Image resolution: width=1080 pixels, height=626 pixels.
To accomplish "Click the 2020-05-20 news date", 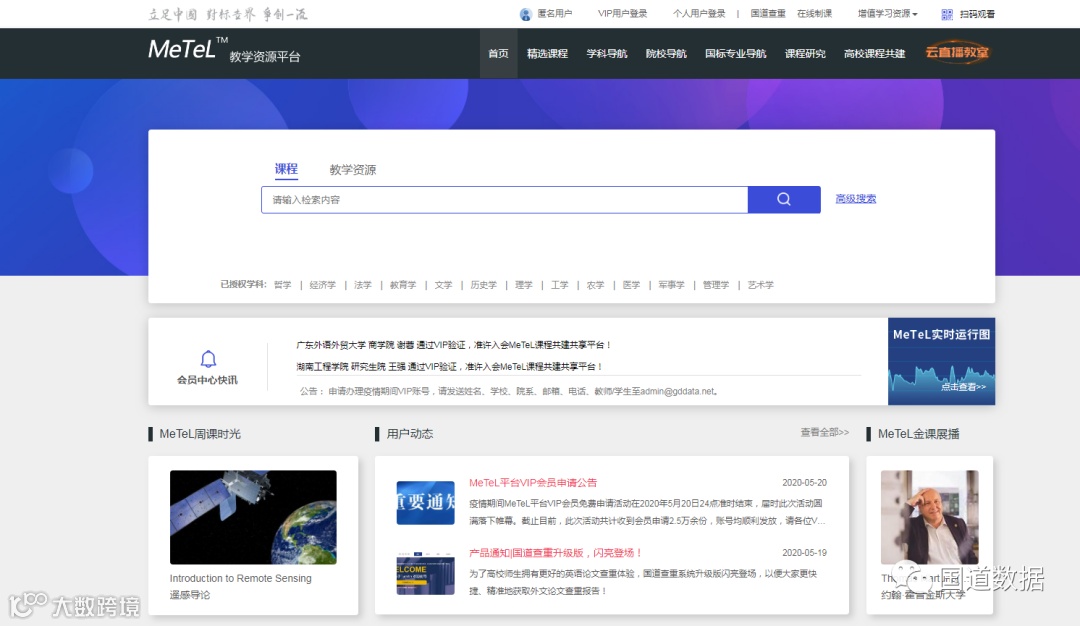I will point(804,483).
